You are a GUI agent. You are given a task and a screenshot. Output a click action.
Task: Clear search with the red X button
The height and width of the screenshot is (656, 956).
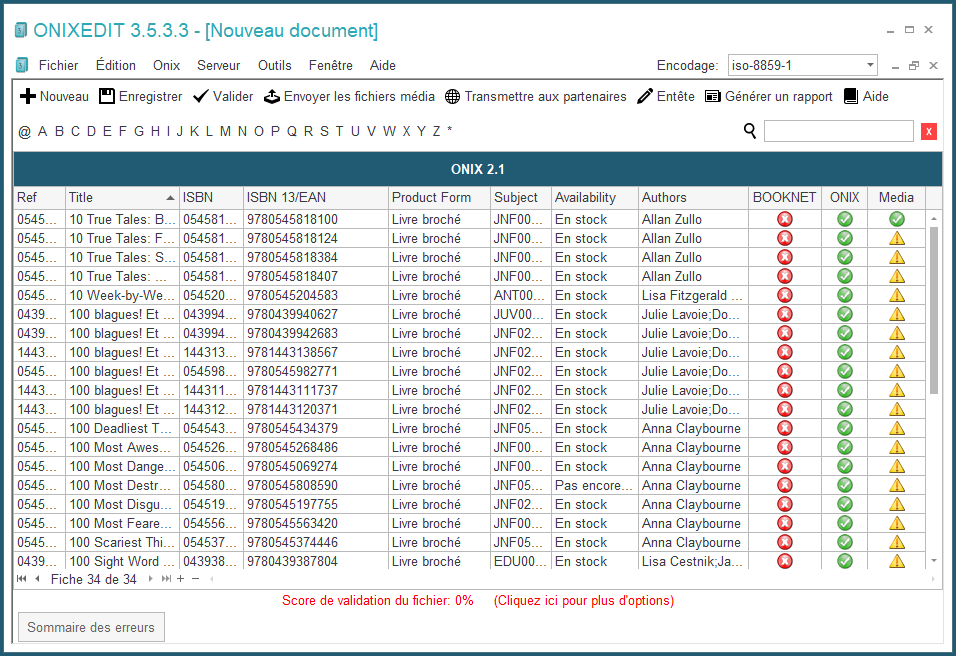pos(929,131)
